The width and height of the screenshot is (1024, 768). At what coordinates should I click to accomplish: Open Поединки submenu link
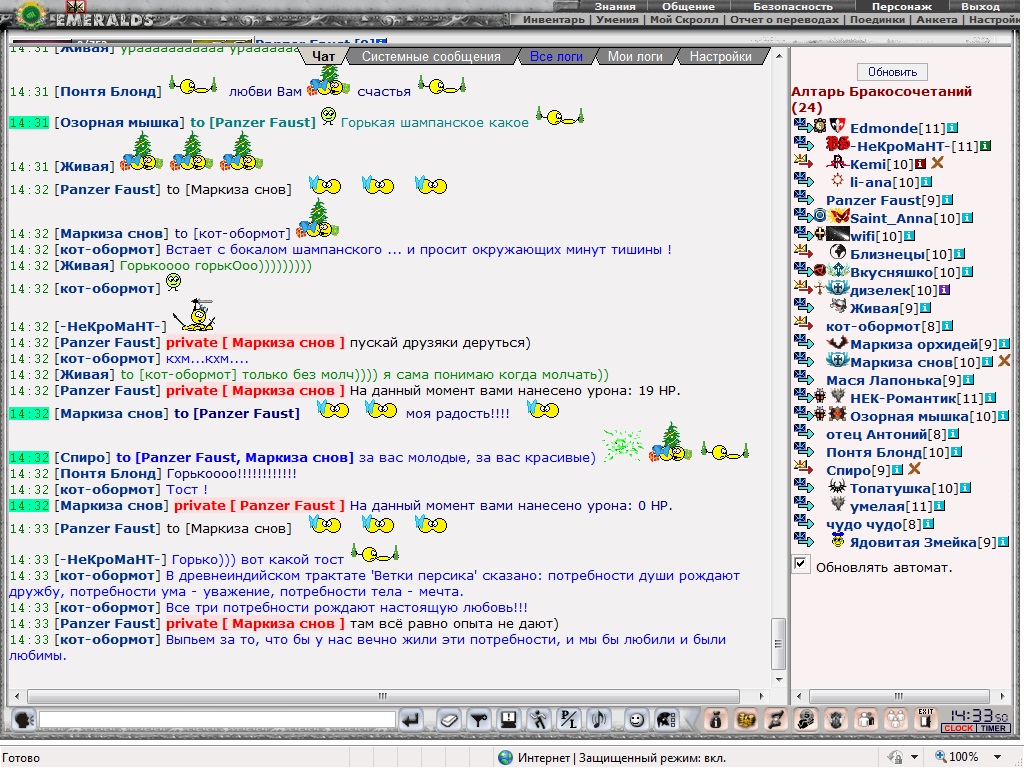[x=878, y=20]
